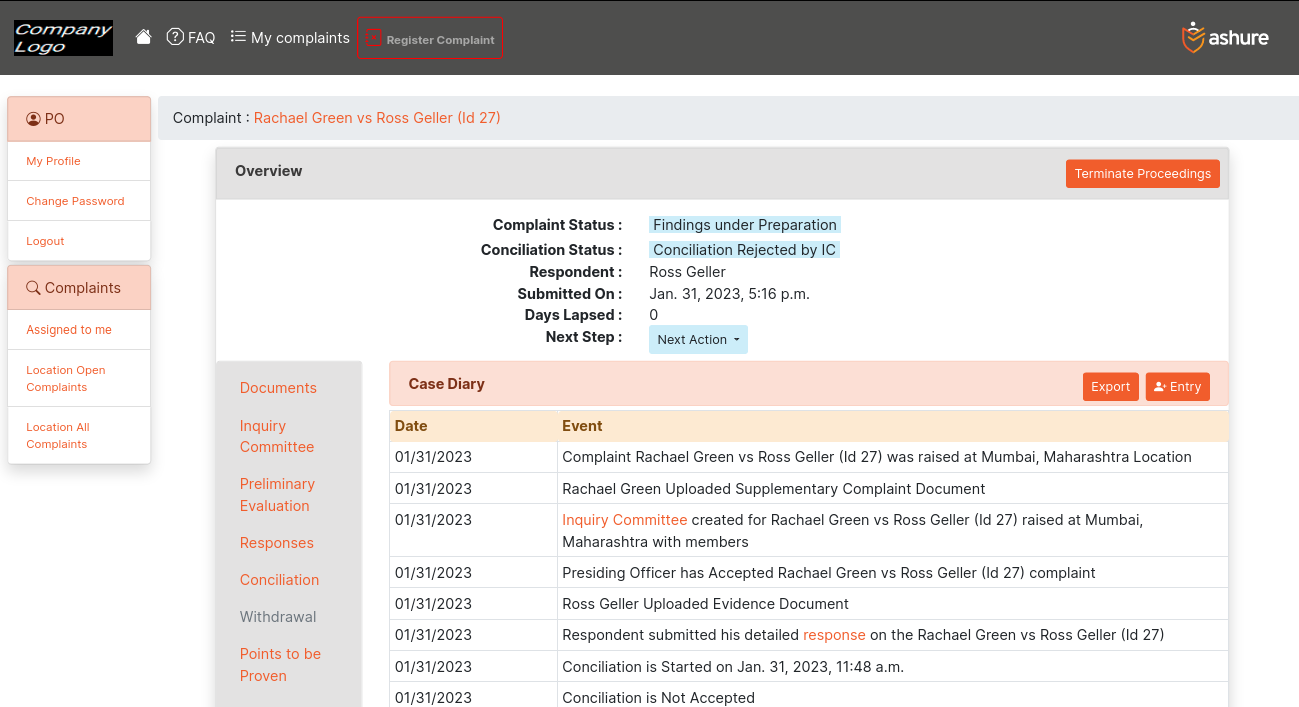Select respondent name Ross Geller in overview
1299x707 pixels.
[x=687, y=272]
